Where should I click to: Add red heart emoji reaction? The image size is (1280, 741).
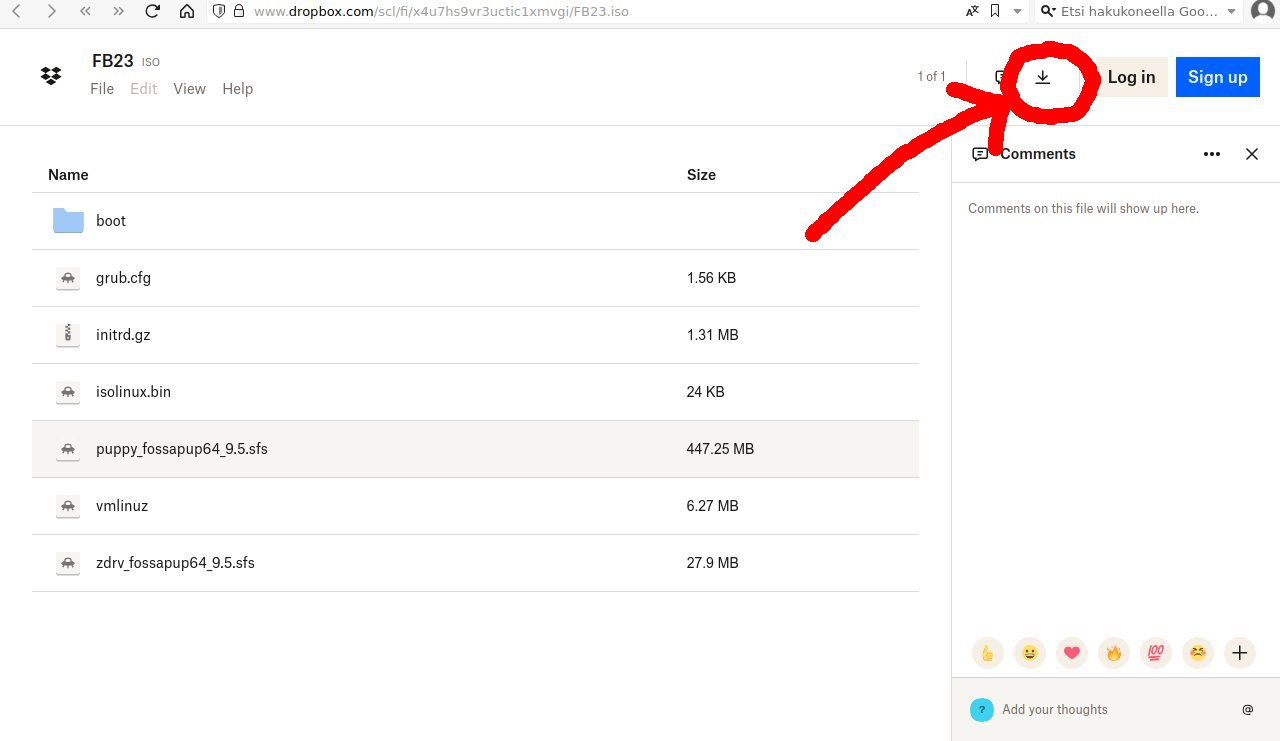[x=1071, y=653]
